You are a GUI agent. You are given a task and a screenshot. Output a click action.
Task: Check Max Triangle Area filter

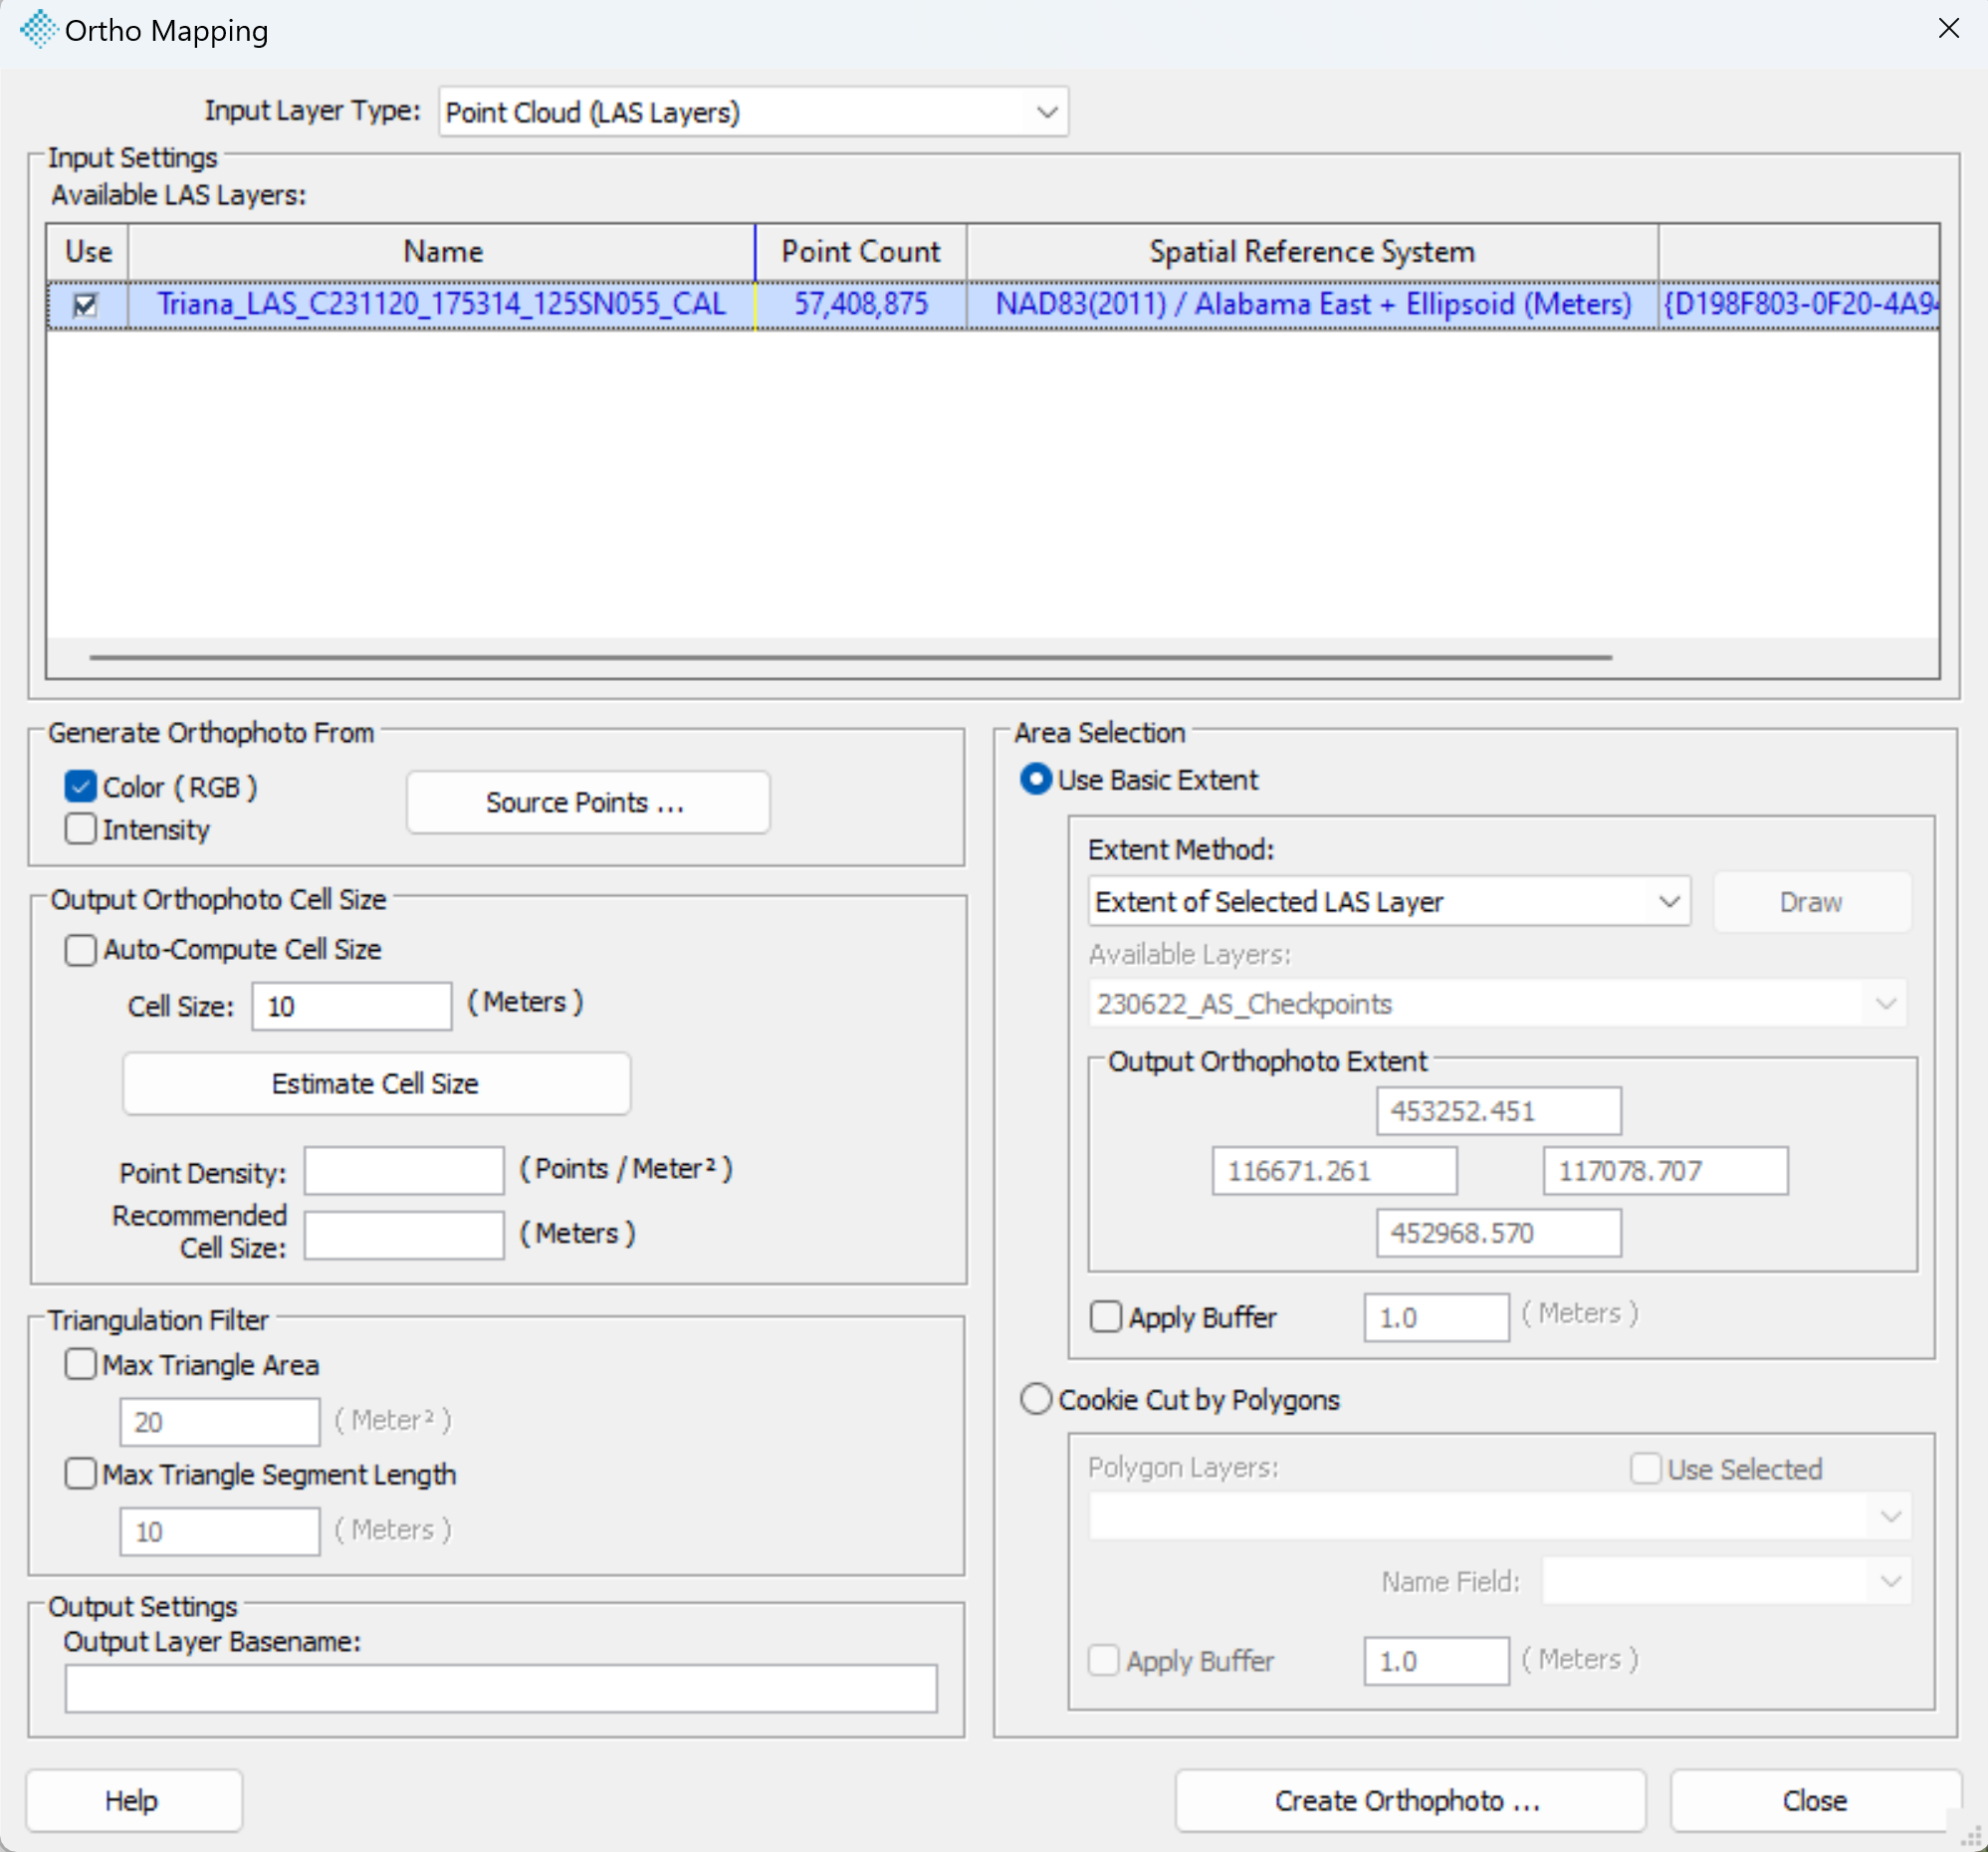tap(81, 1365)
